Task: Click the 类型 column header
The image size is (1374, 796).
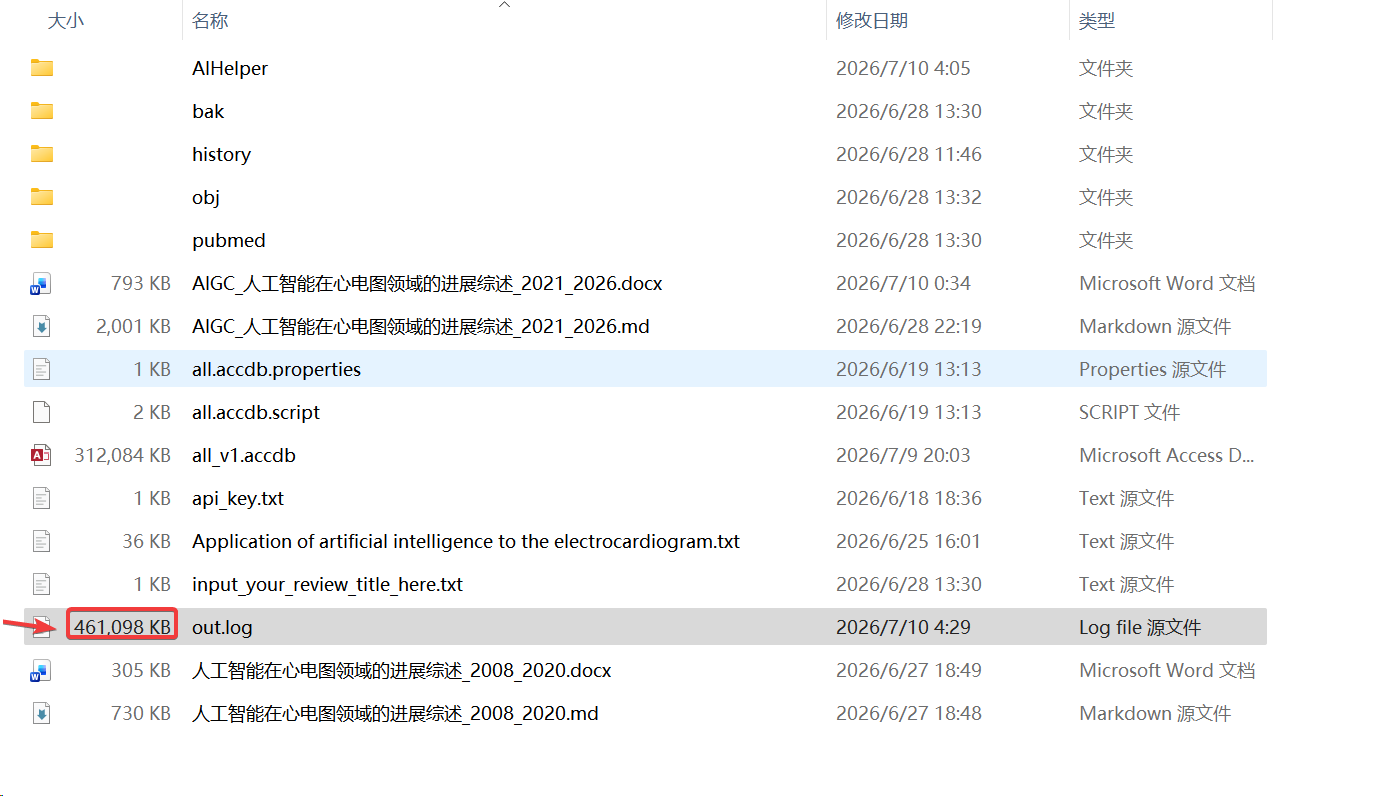Action: tap(1097, 20)
